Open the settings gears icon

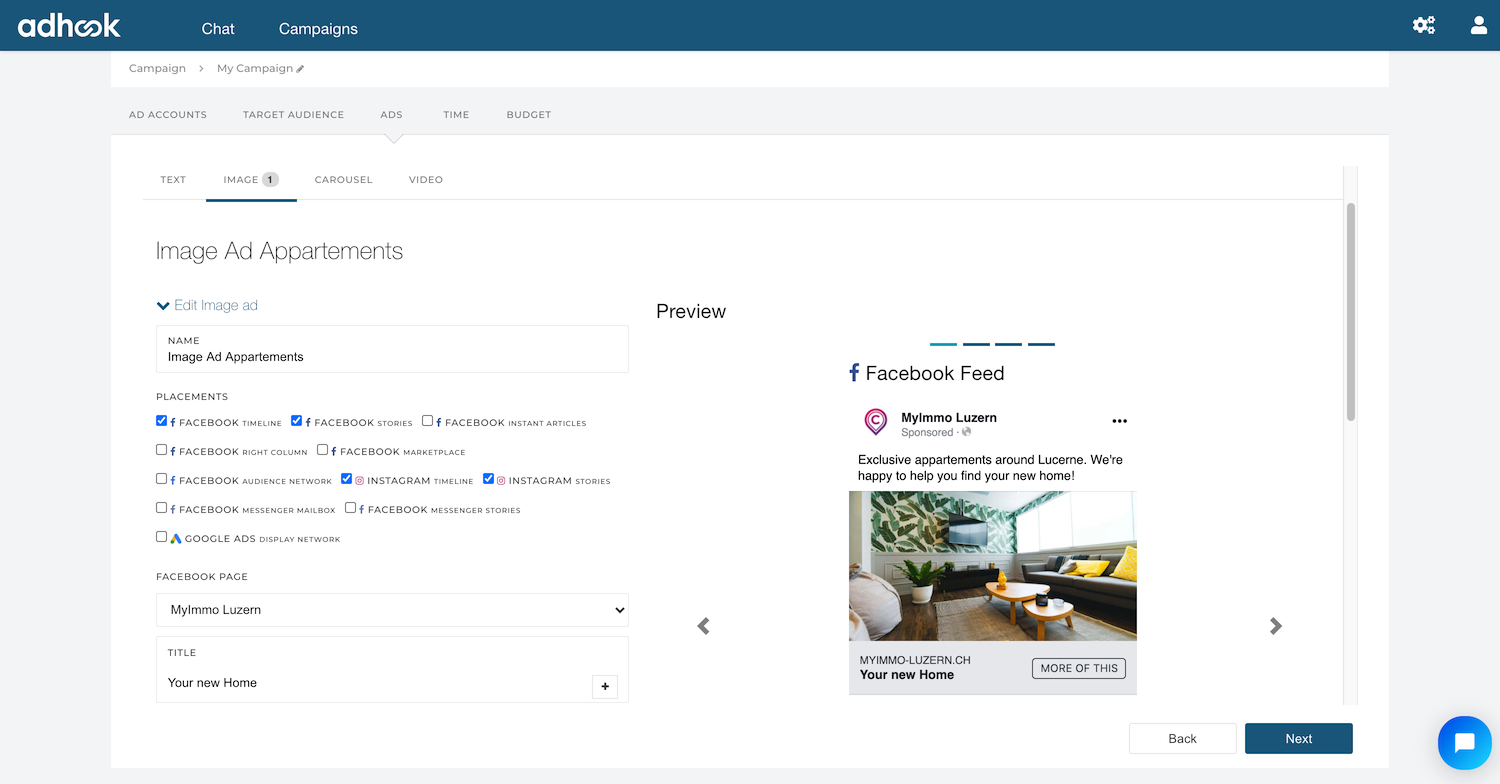[1424, 26]
